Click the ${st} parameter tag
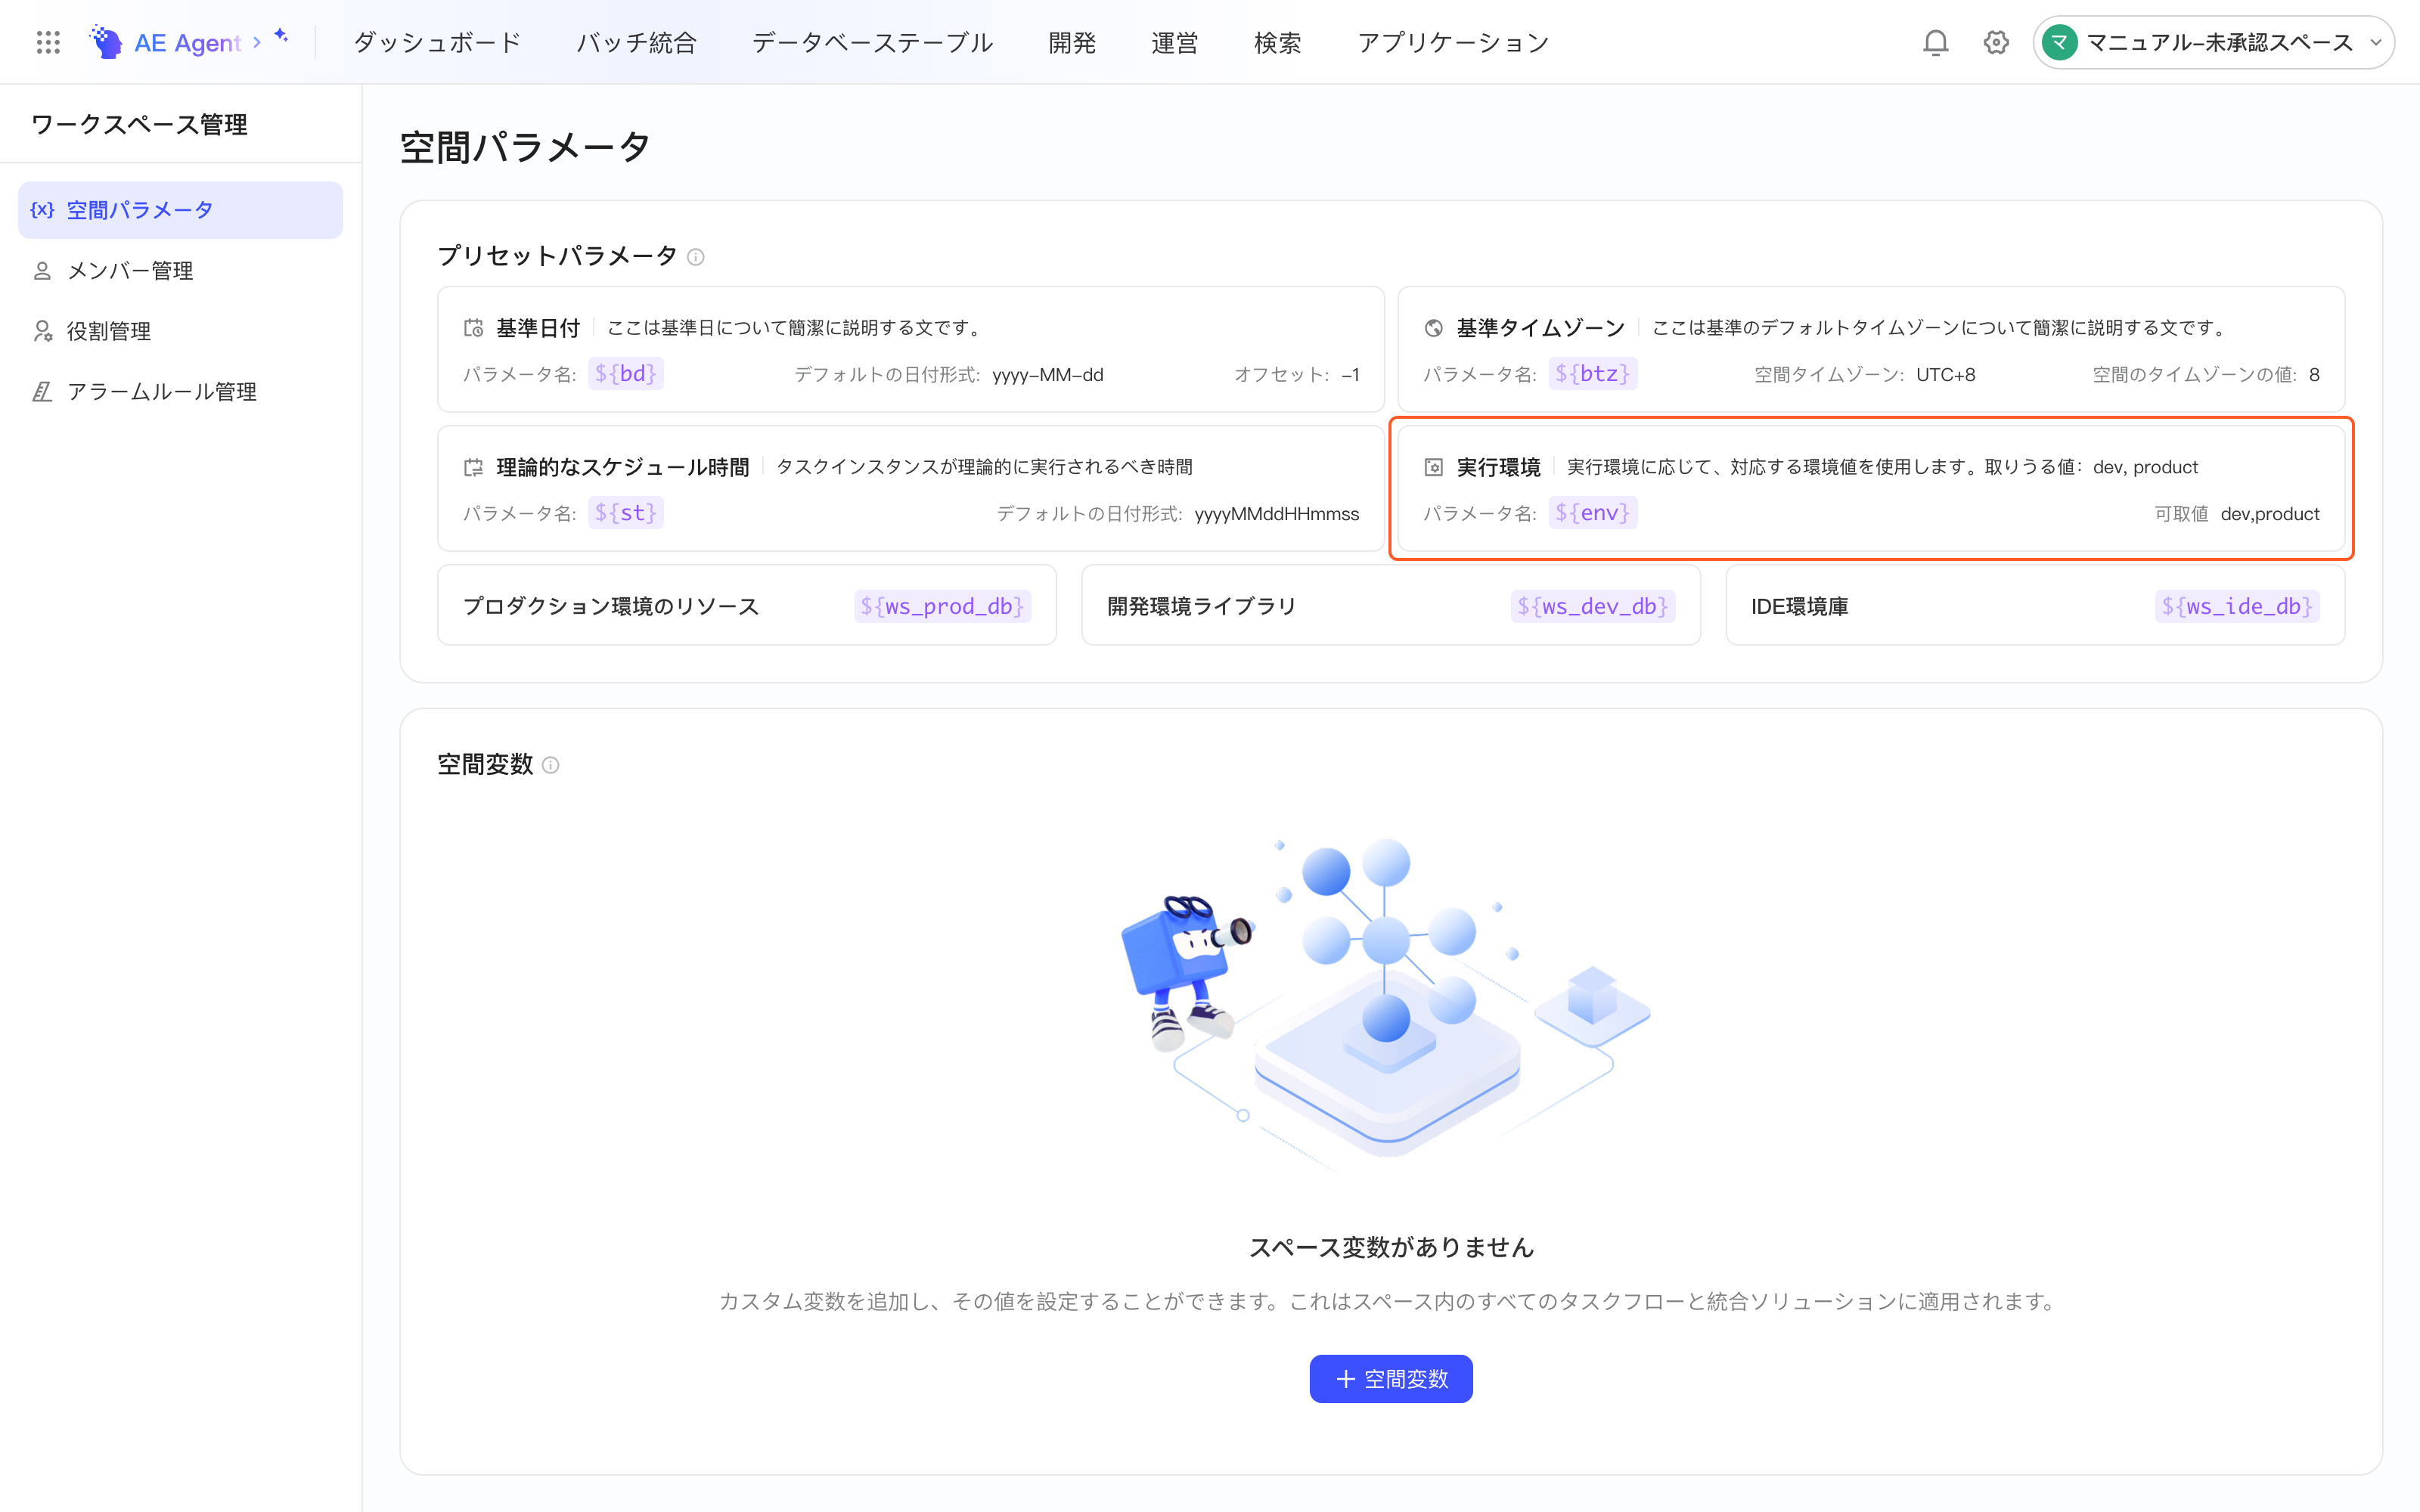2420x1512 pixels. pos(626,513)
